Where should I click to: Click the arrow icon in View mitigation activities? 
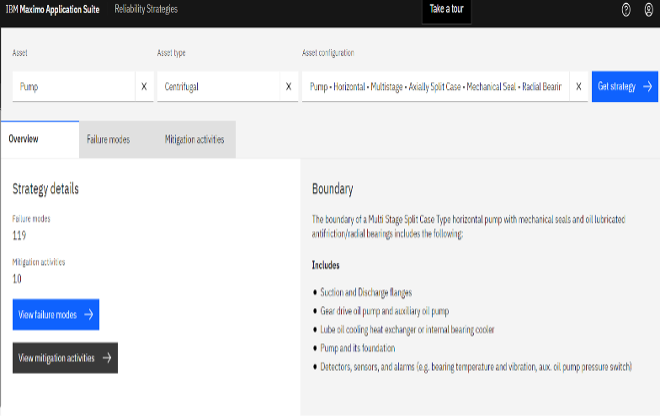tap(107, 358)
